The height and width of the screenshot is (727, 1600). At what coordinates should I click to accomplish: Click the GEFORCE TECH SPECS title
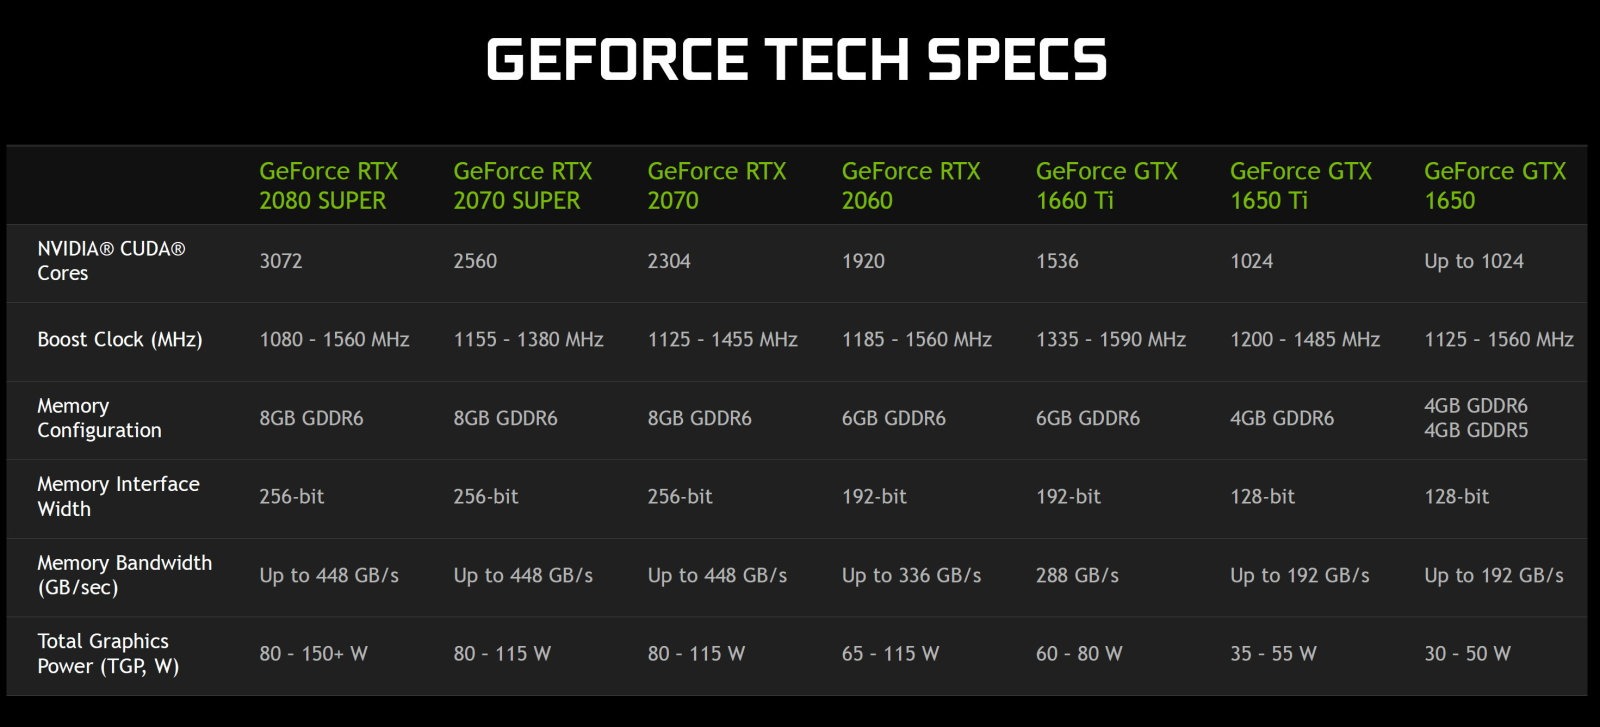(x=796, y=59)
